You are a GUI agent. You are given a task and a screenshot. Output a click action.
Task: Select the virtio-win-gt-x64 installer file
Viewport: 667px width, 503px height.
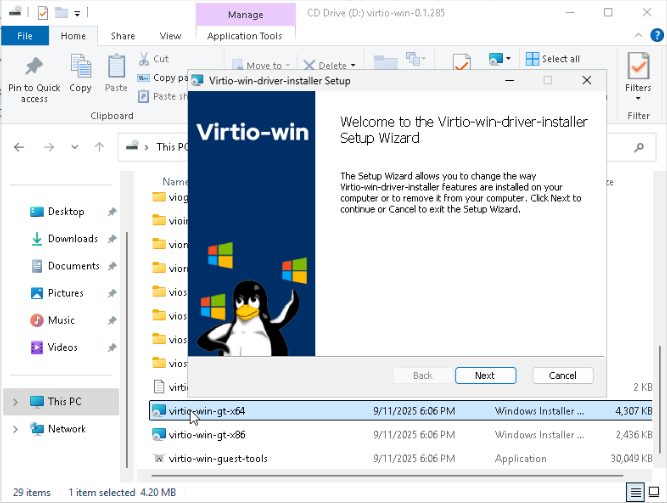[401, 411]
